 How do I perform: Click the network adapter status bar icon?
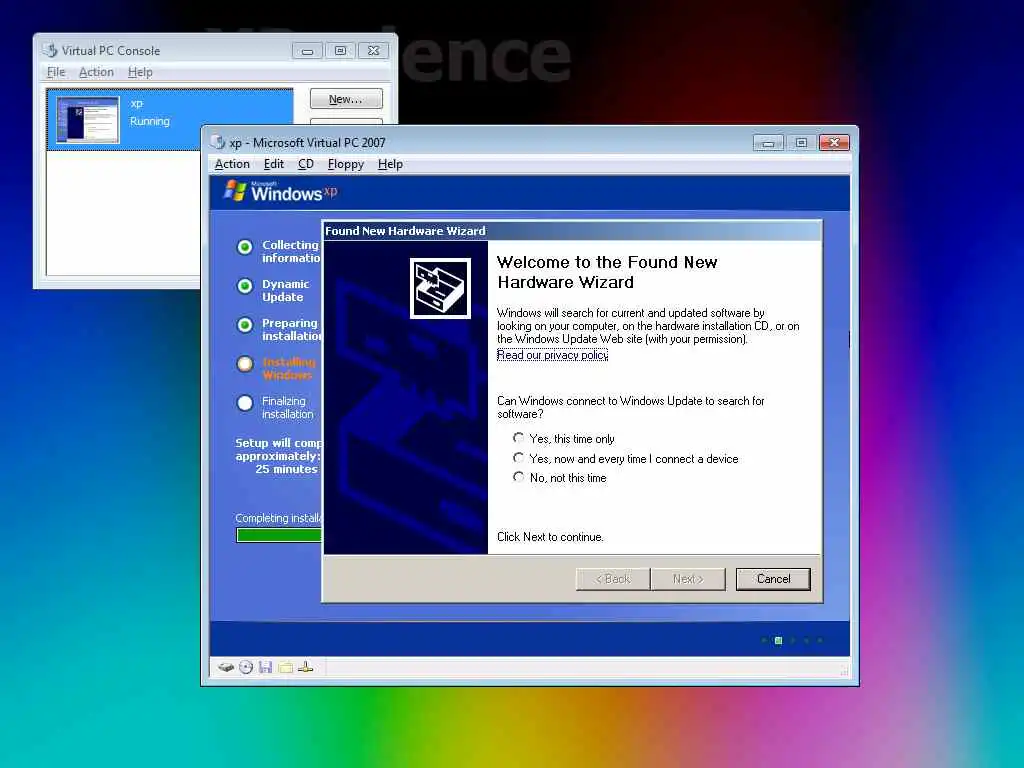tap(306, 667)
